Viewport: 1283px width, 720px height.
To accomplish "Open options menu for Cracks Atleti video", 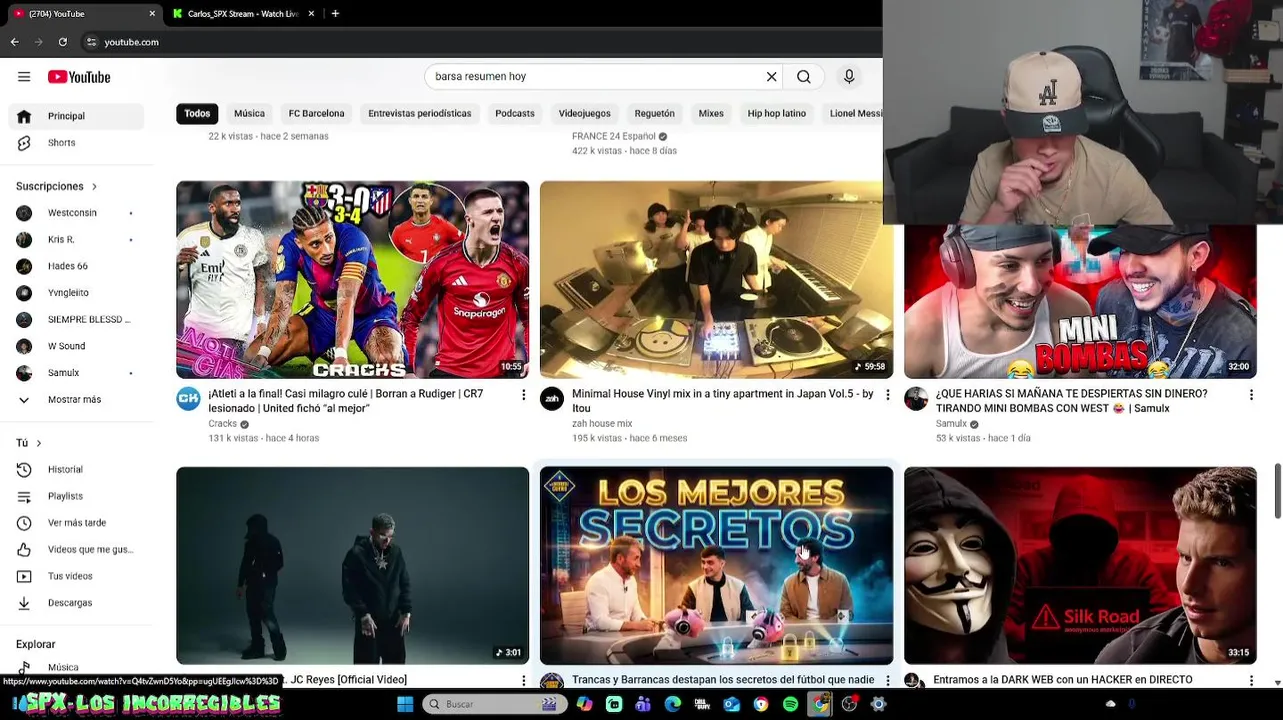I will pos(523,395).
